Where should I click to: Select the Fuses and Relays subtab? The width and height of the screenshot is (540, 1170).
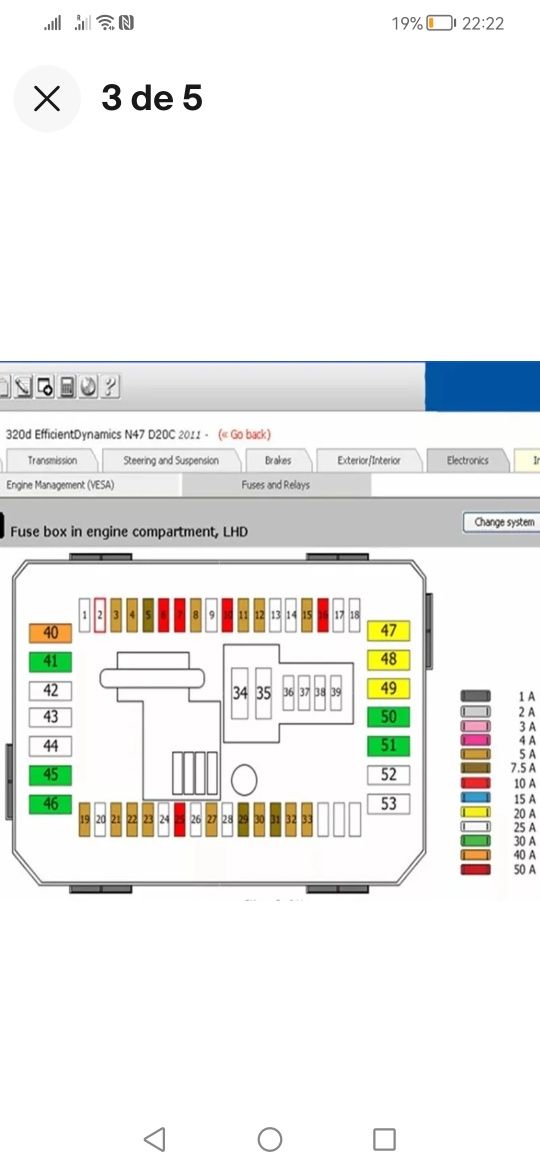click(276, 485)
